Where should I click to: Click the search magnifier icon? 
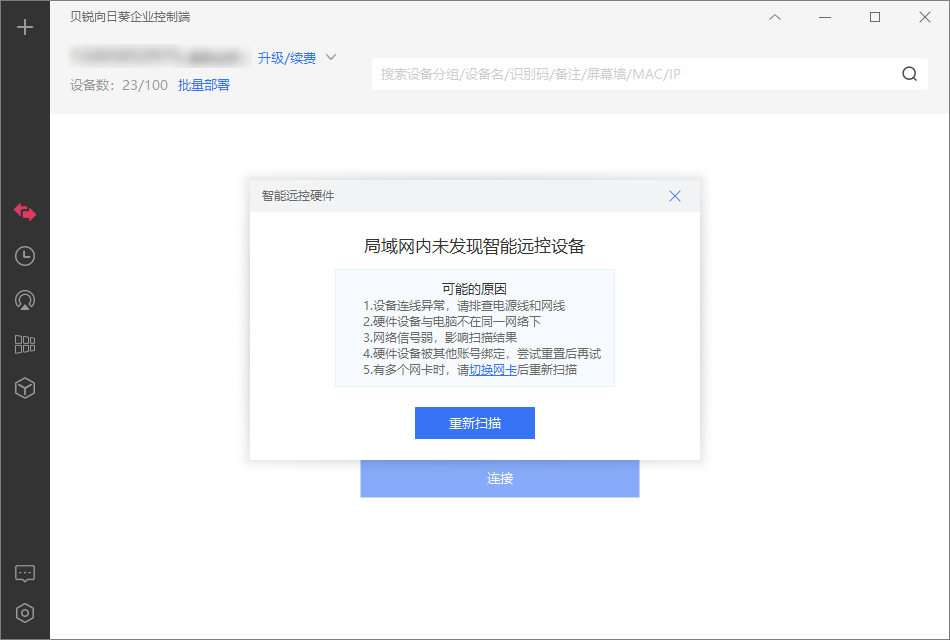tap(909, 74)
